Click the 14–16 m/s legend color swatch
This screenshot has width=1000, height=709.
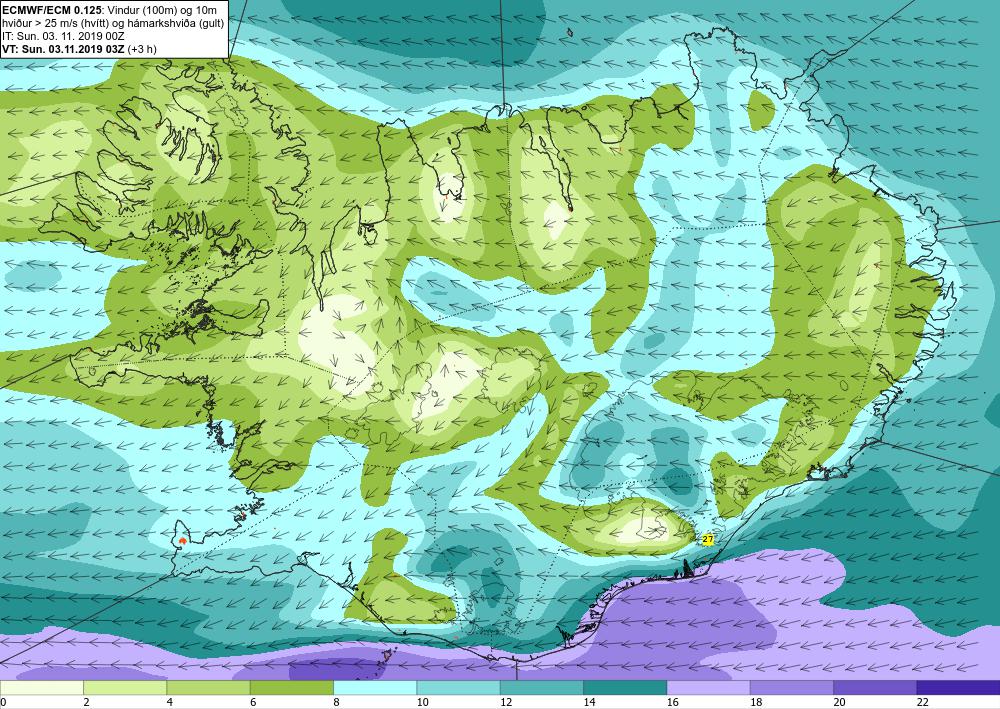[x=625, y=687]
